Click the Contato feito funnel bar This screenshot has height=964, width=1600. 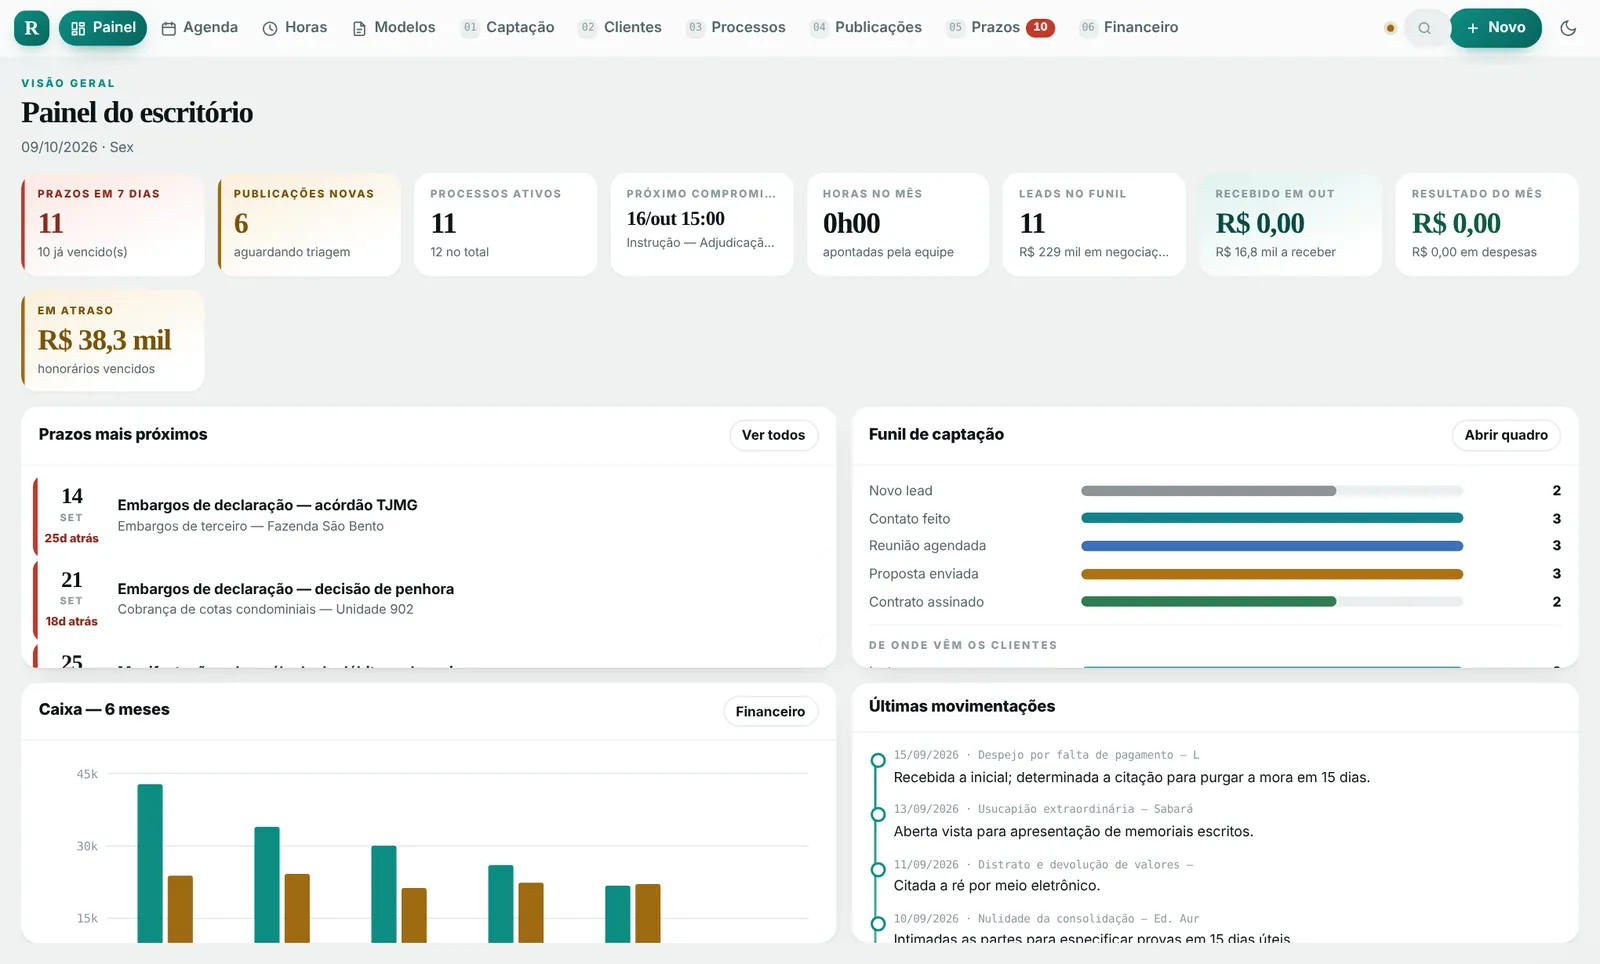click(1272, 518)
